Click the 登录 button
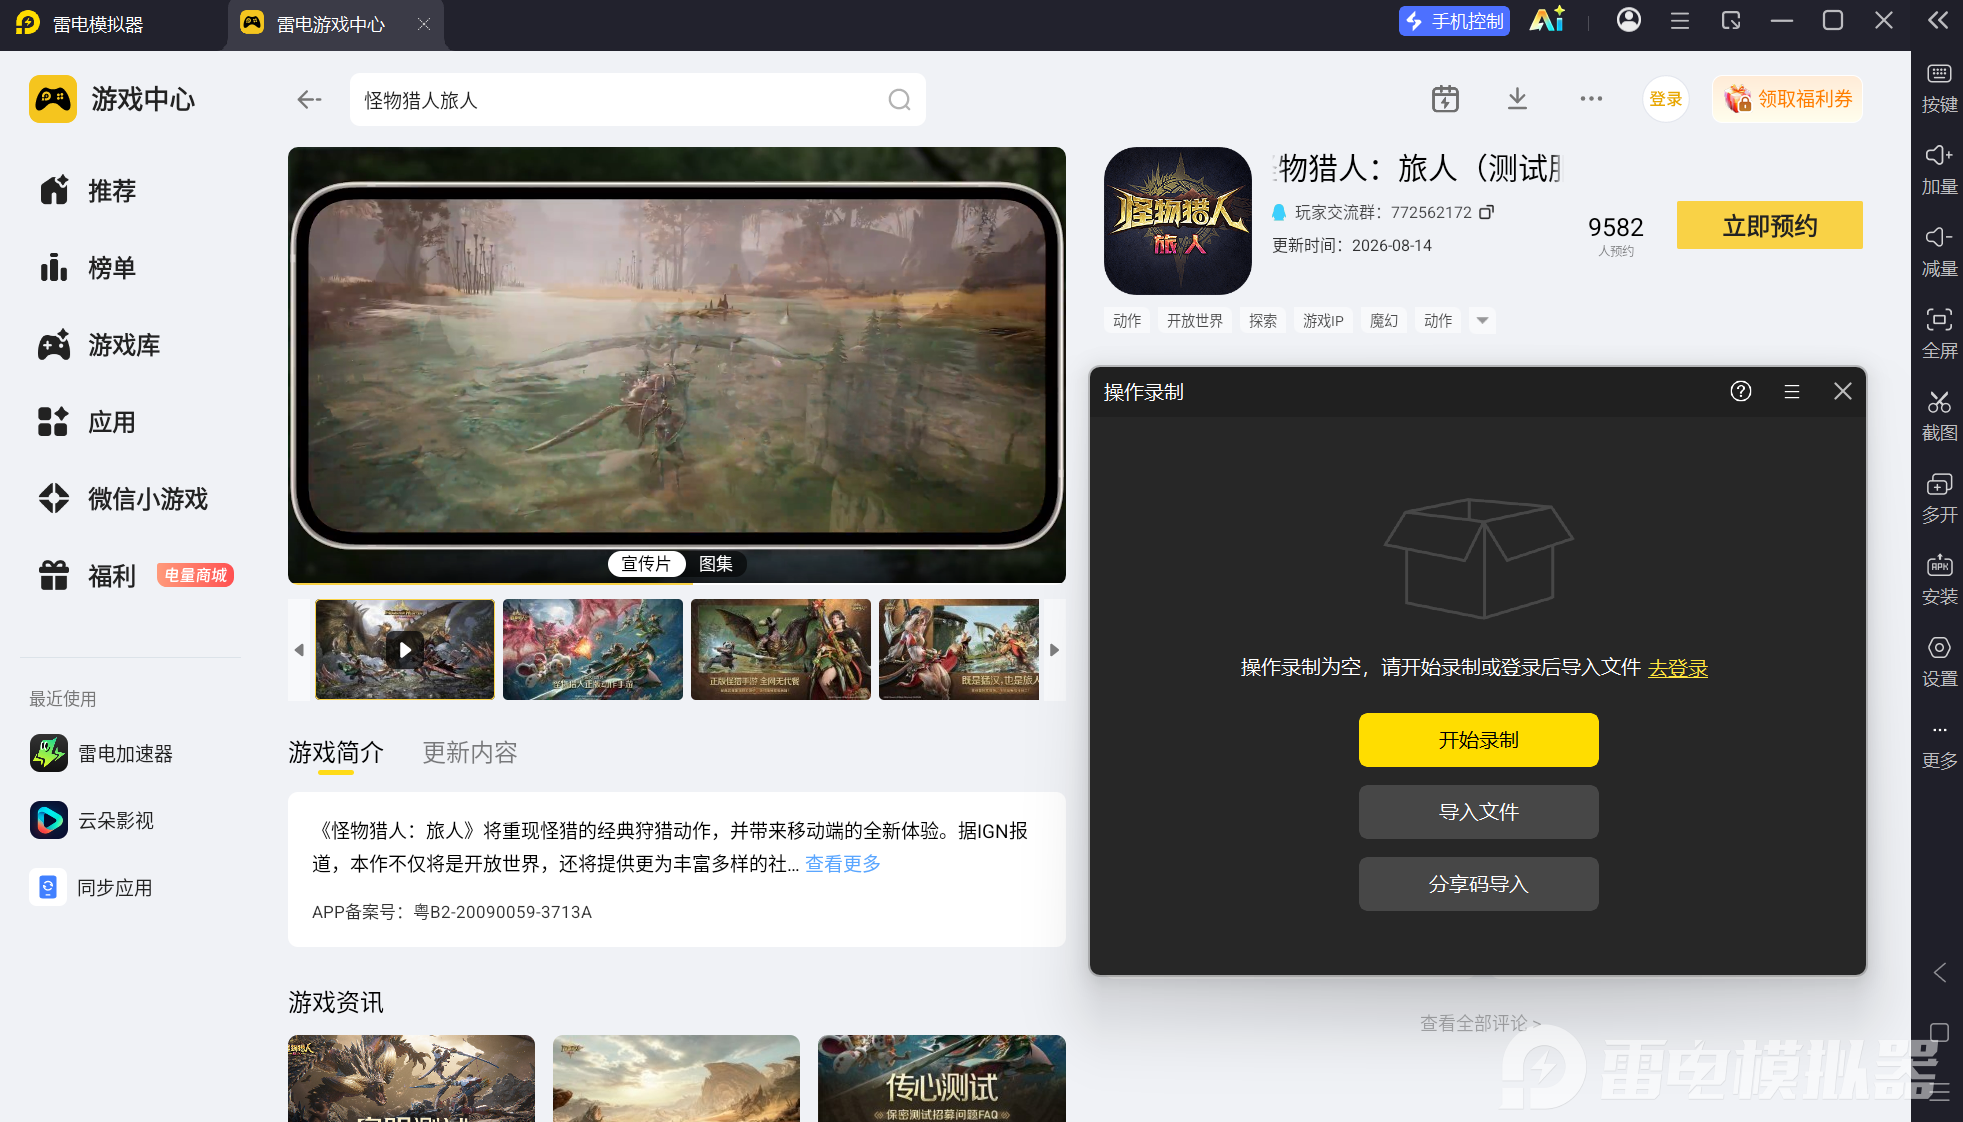1963x1122 pixels. [x=1665, y=99]
